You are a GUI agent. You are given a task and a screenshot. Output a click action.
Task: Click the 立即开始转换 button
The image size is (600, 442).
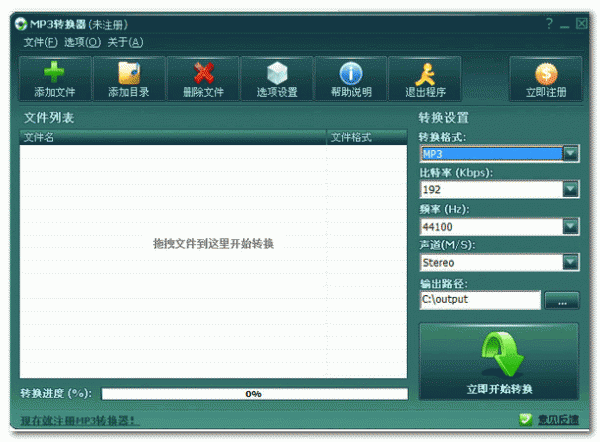pyautogui.click(x=499, y=362)
